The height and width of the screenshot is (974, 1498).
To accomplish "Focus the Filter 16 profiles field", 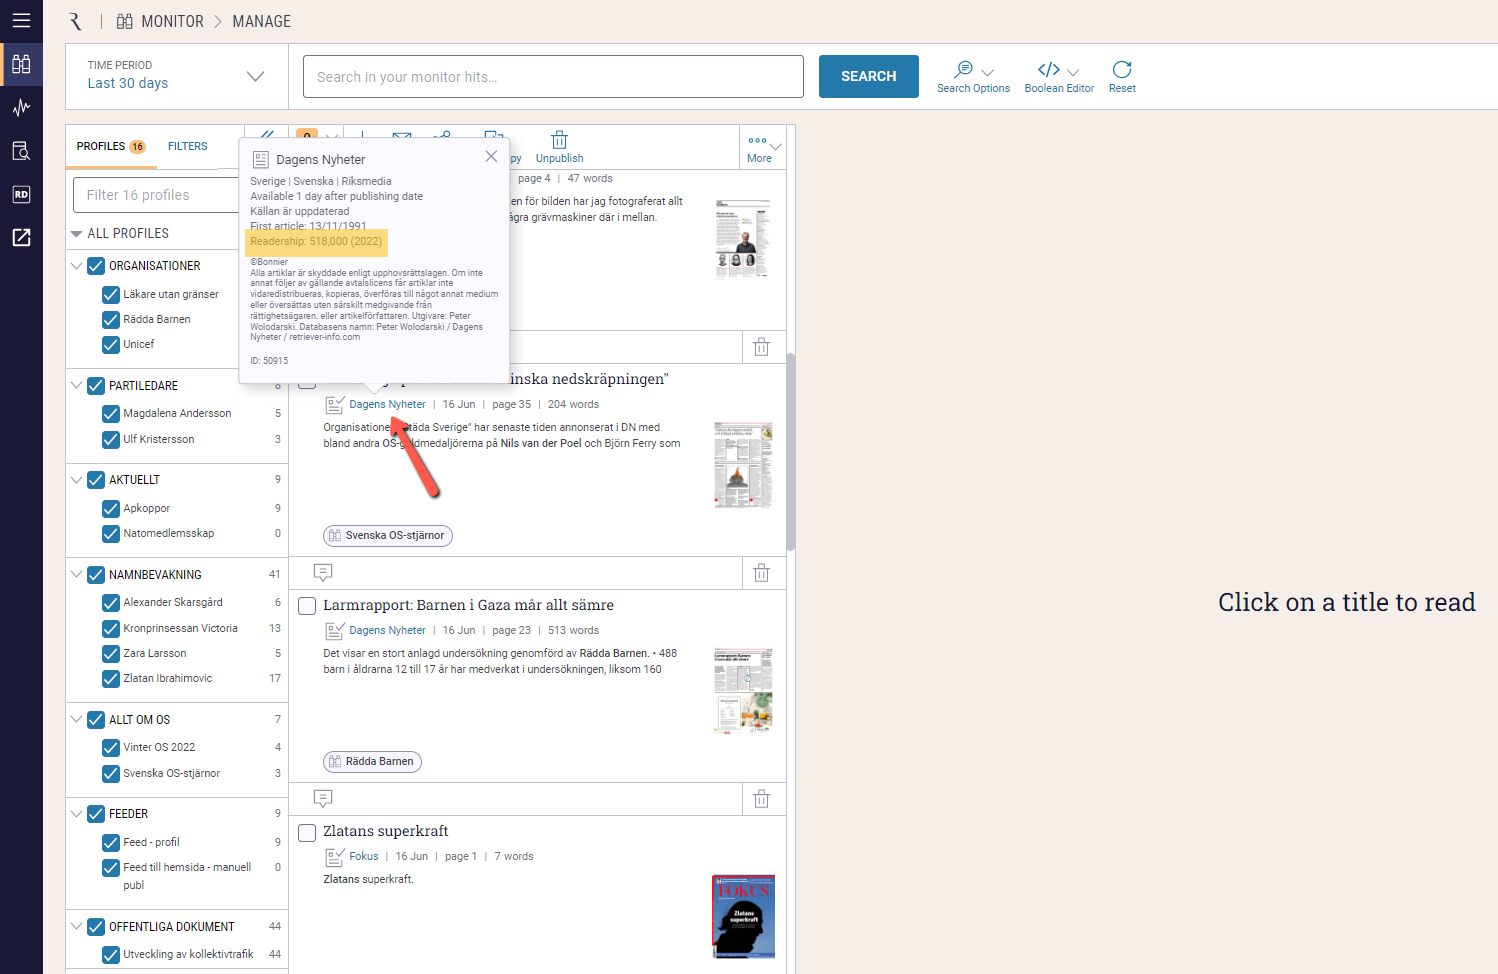I will point(156,195).
